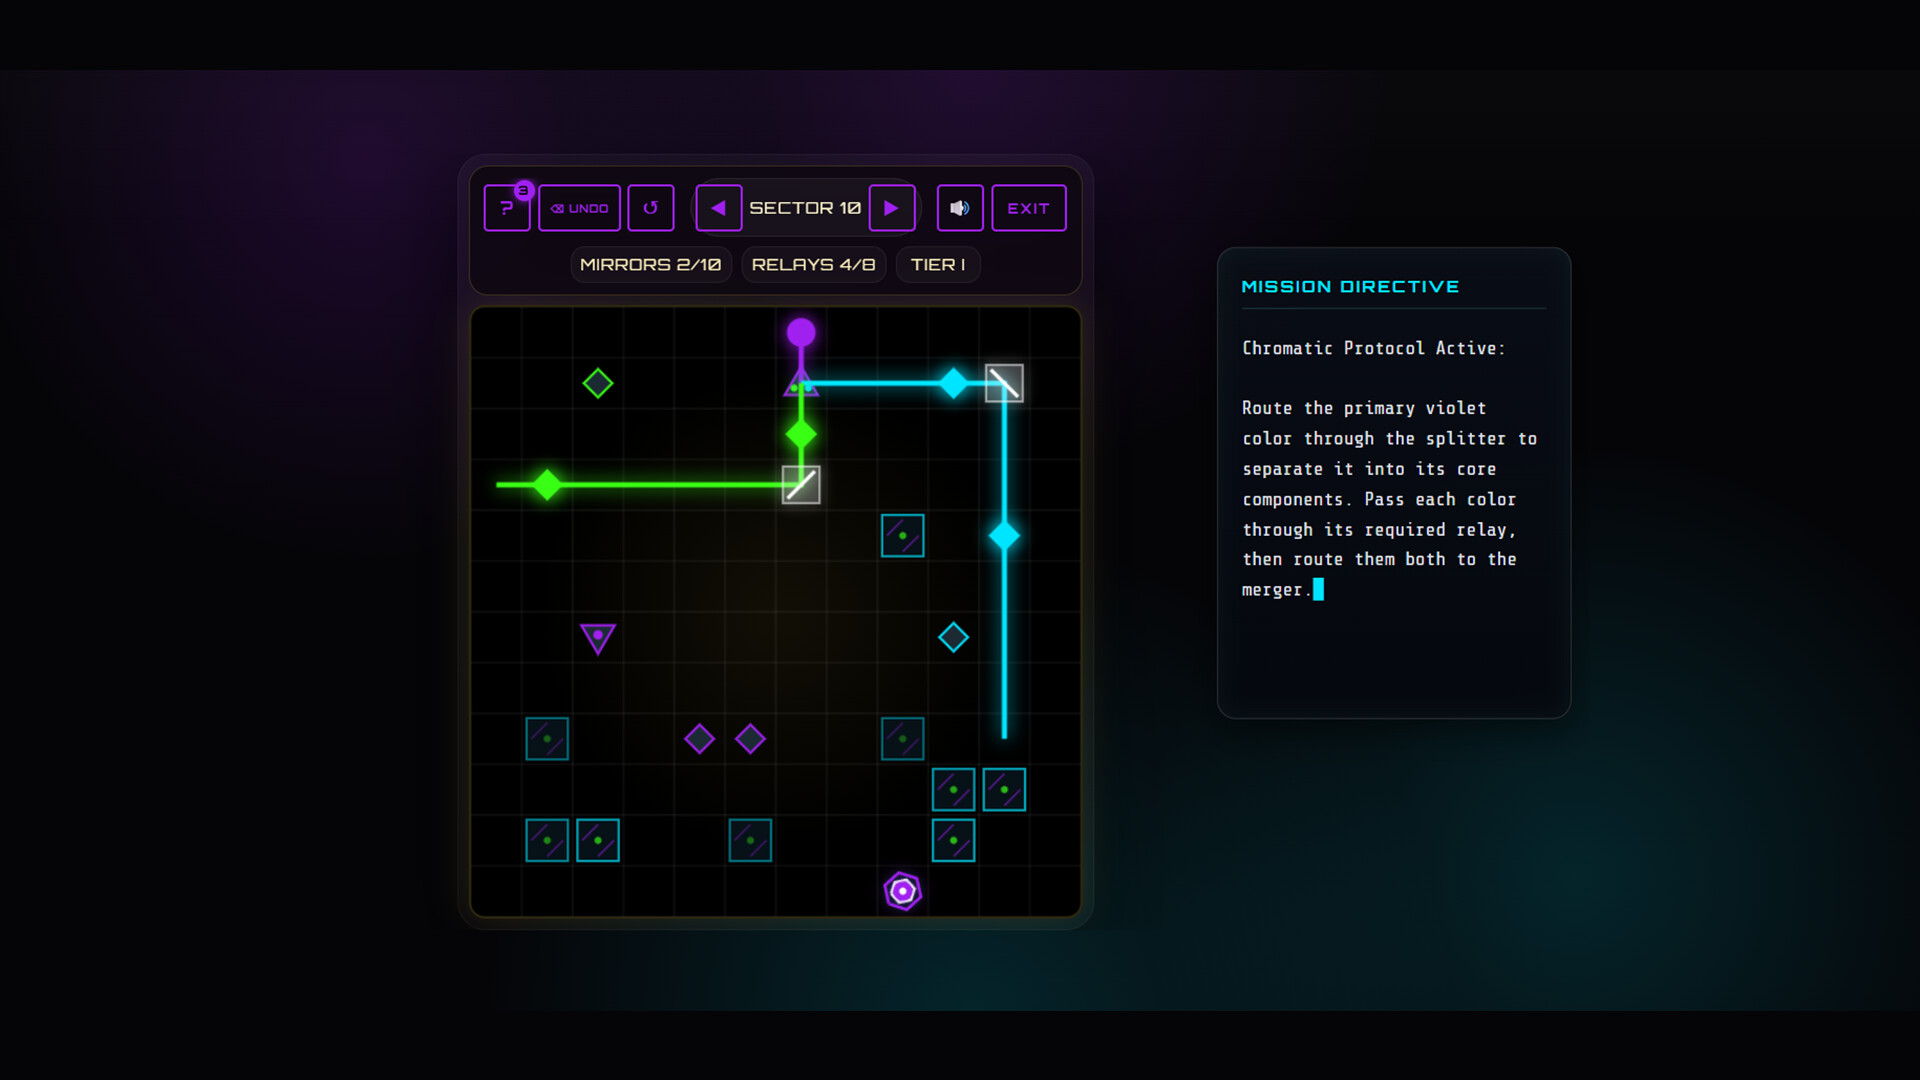The height and width of the screenshot is (1080, 1920).
Task: Select the violet light source emitter
Action: coord(801,332)
